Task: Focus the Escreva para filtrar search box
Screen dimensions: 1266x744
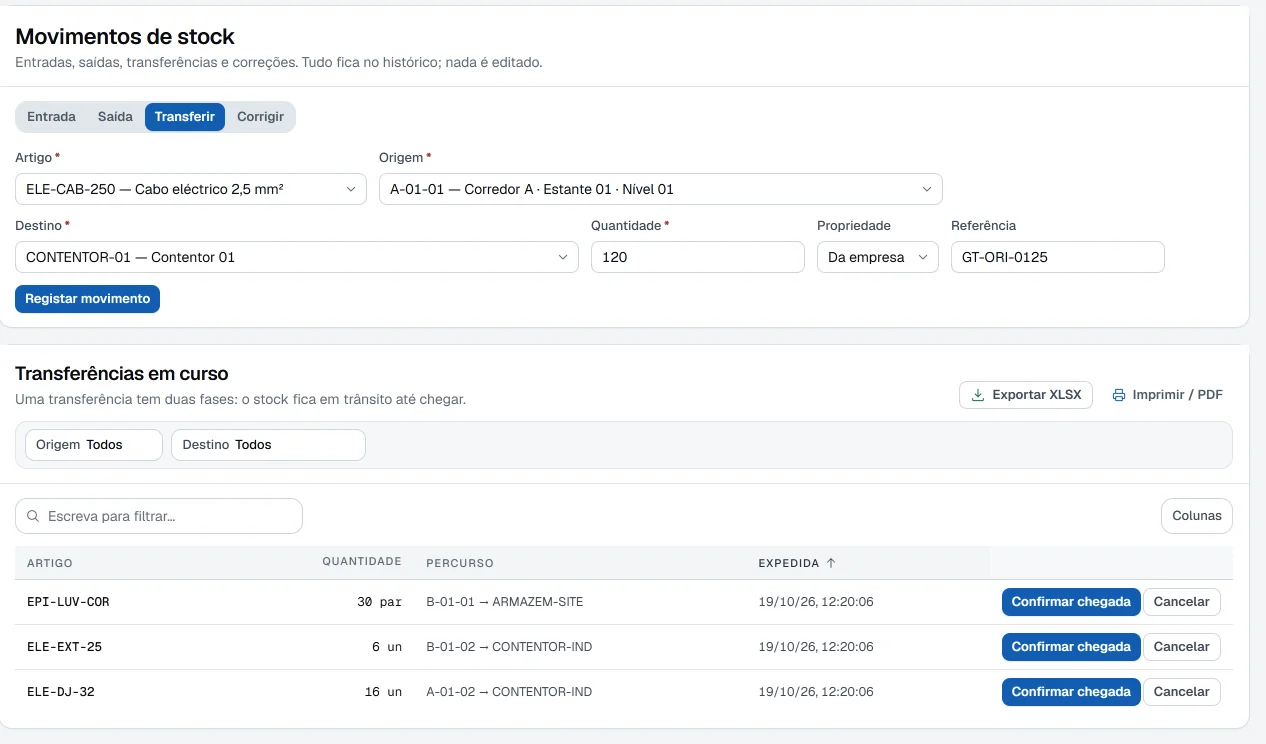Action: pyautogui.click(x=159, y=516)
